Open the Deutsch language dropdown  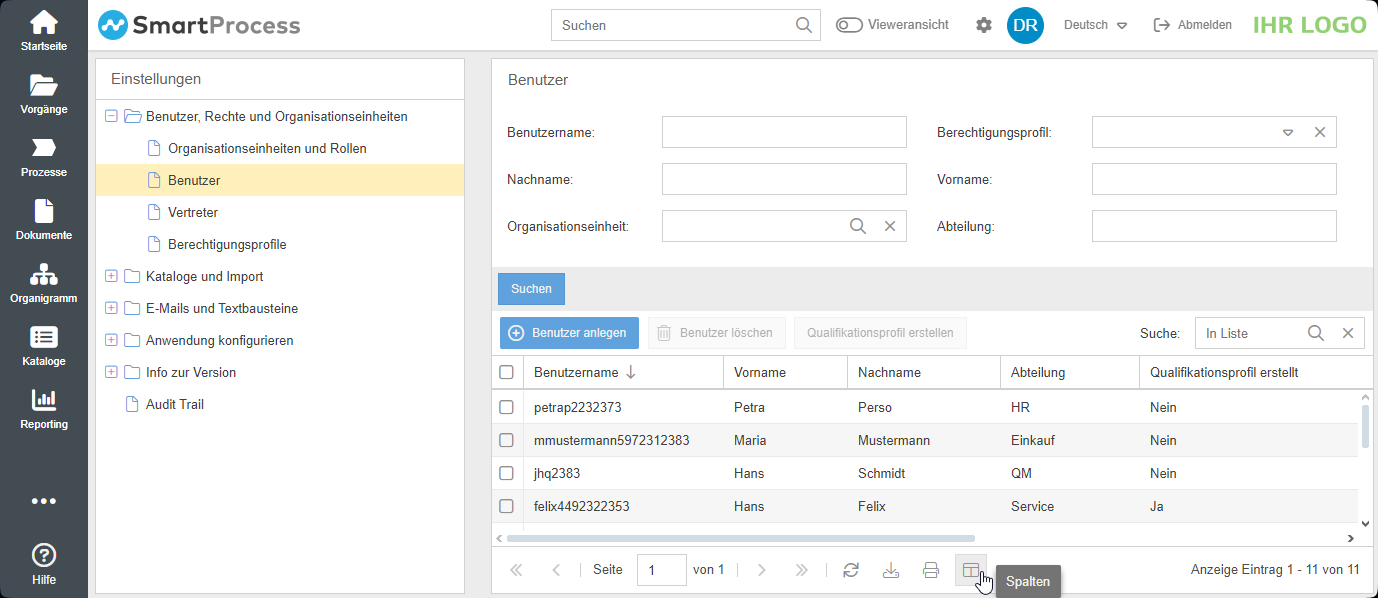pos(1095,25)
